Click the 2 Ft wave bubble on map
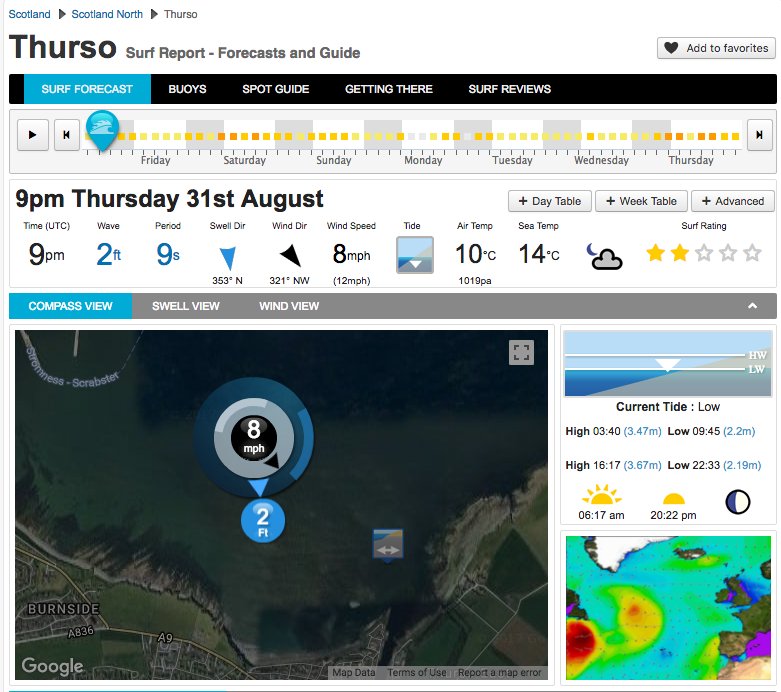781x692 pixels. coord(263,521)
